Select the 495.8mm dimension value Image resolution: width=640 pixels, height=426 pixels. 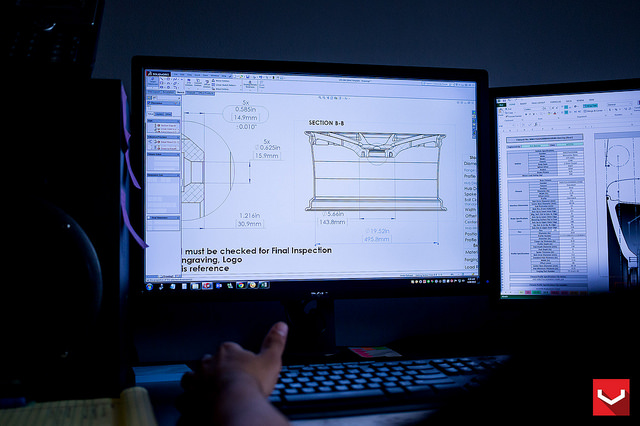[376, 239]
